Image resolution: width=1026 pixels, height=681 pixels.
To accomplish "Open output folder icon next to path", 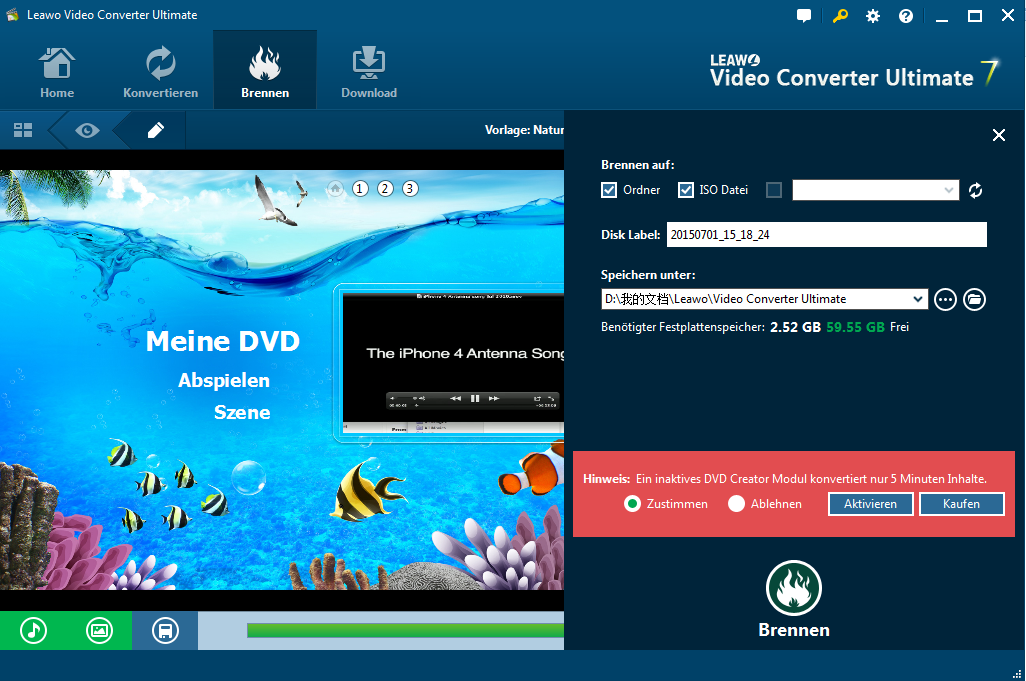I will click(x=975, y=299).
